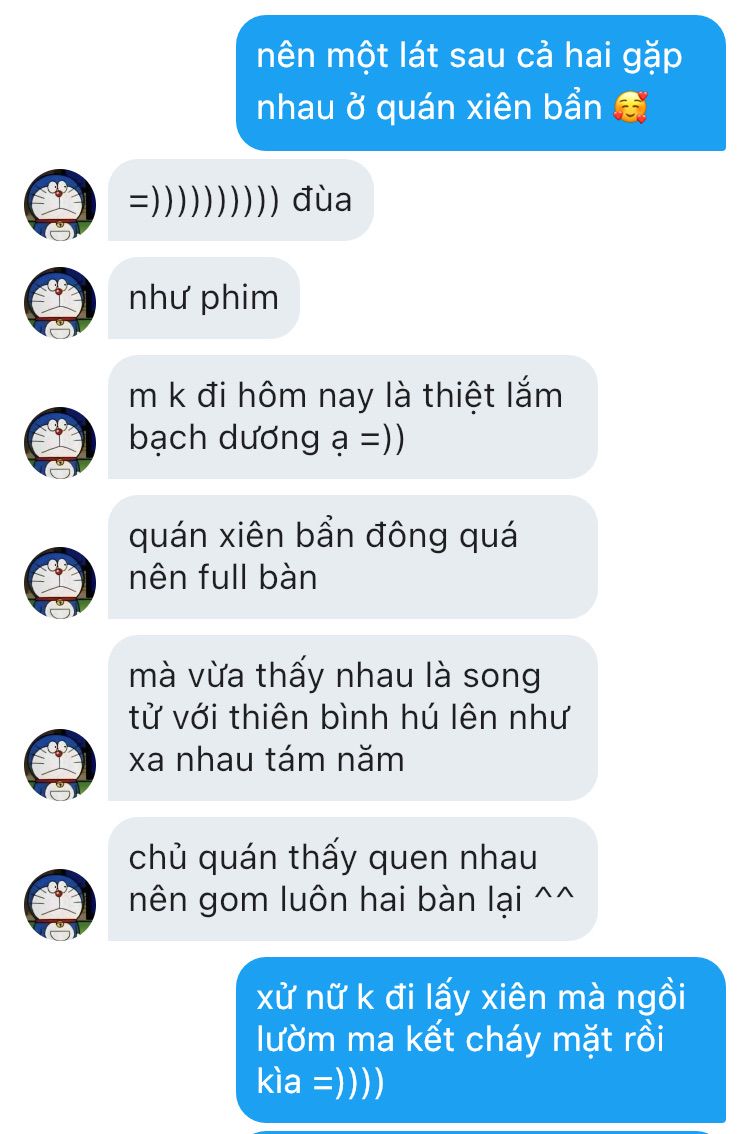750x1134 pixels.
Task: Select the blue bubble "nên một lát sau cả hai gặp"
Action: (481, 82)
